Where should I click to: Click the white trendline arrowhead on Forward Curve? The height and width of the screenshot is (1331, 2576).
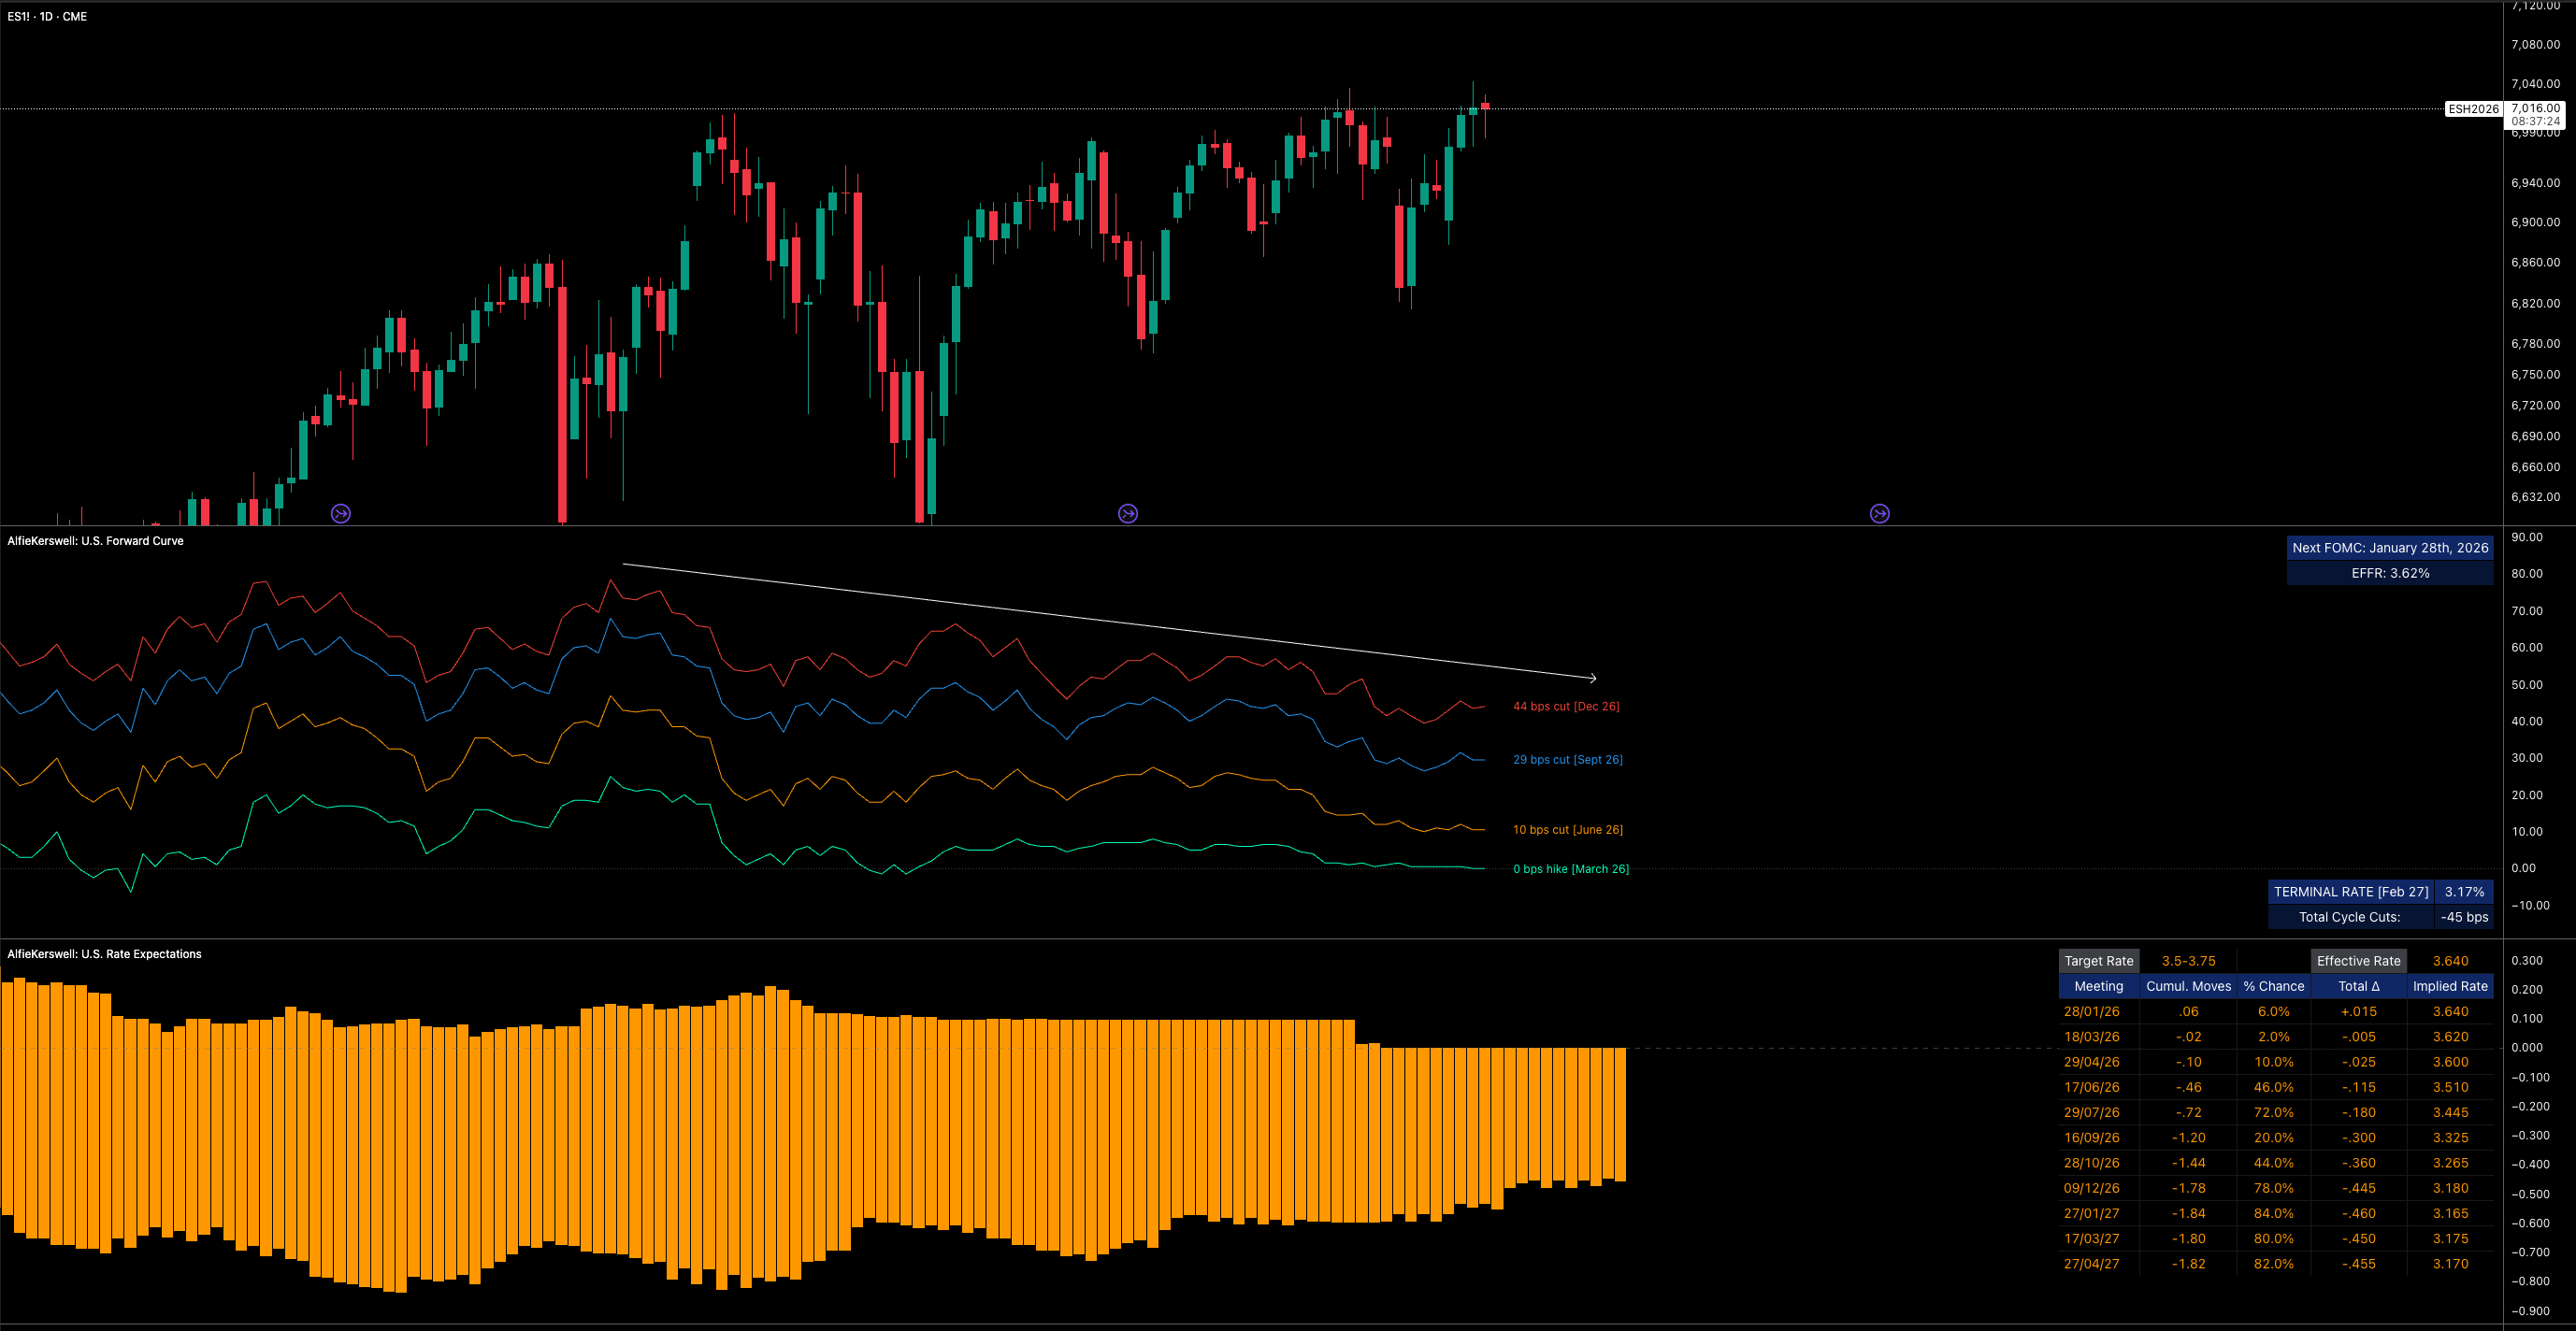click(1593, 678)
